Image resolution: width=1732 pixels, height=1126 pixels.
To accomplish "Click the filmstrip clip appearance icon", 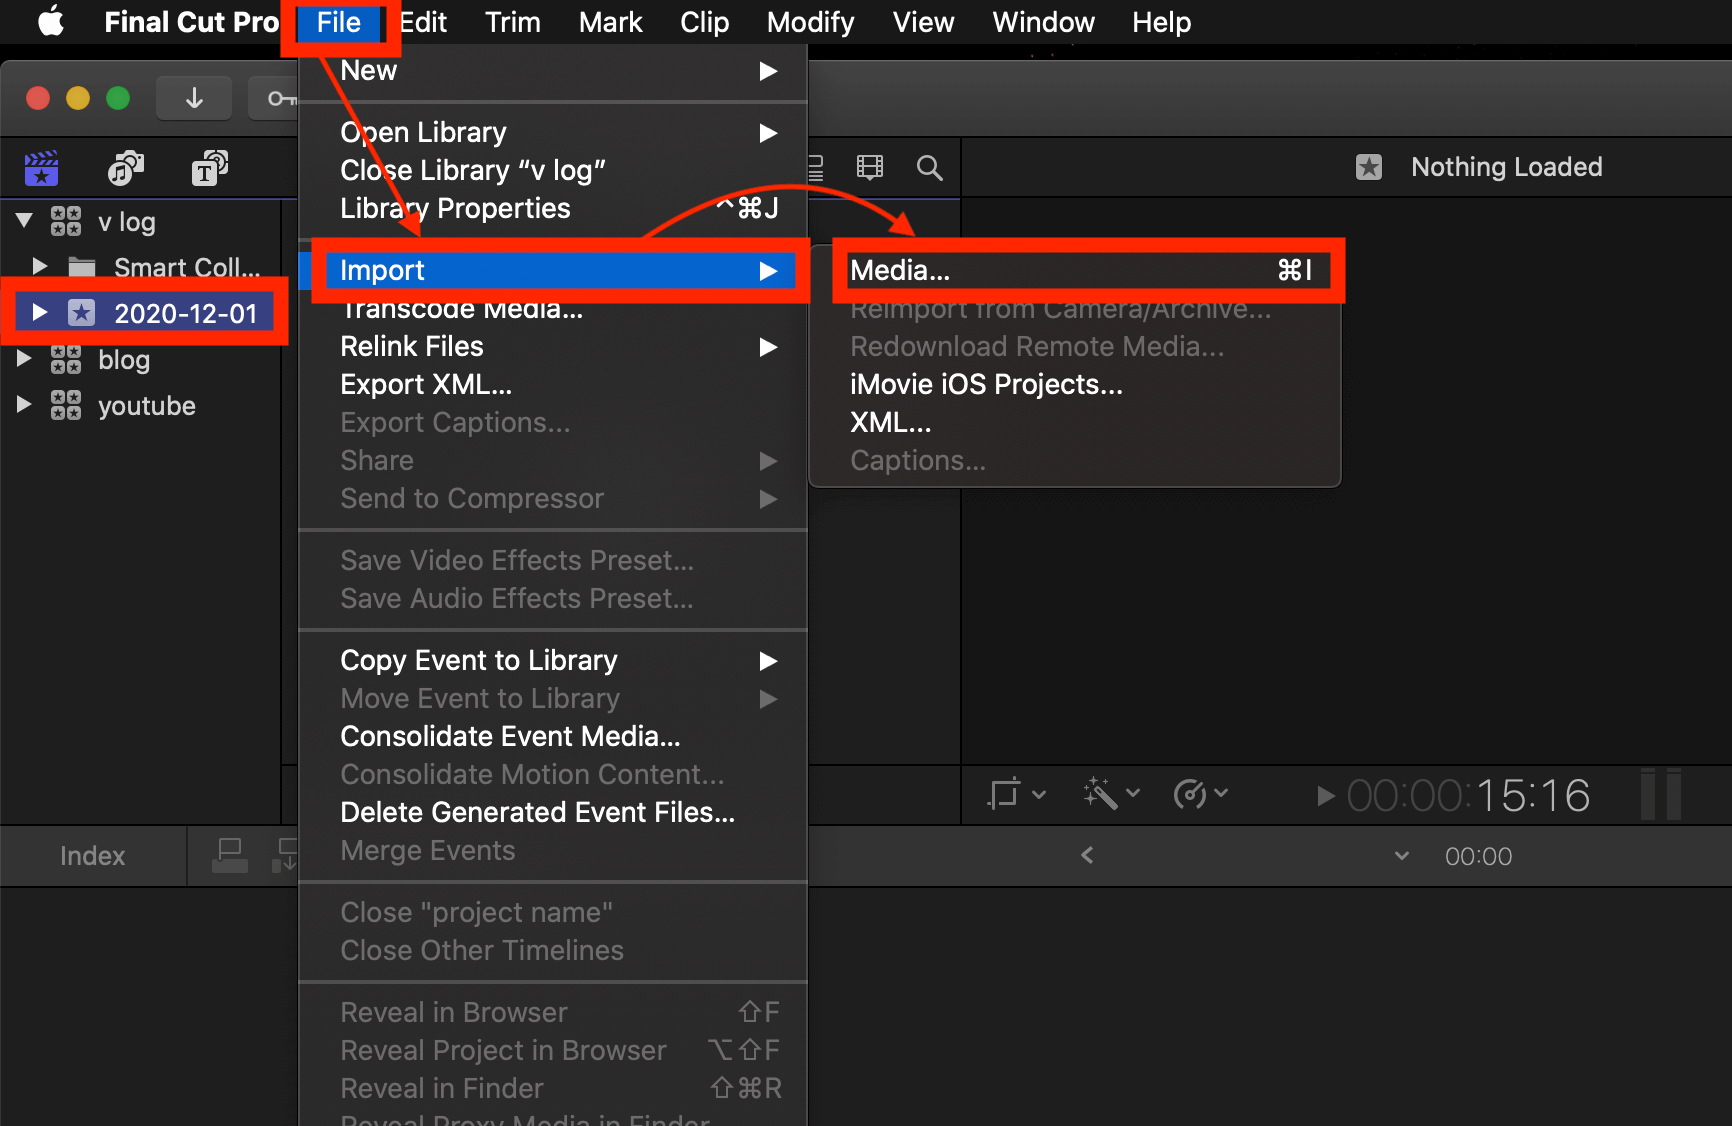I will [x=870, y=167].
